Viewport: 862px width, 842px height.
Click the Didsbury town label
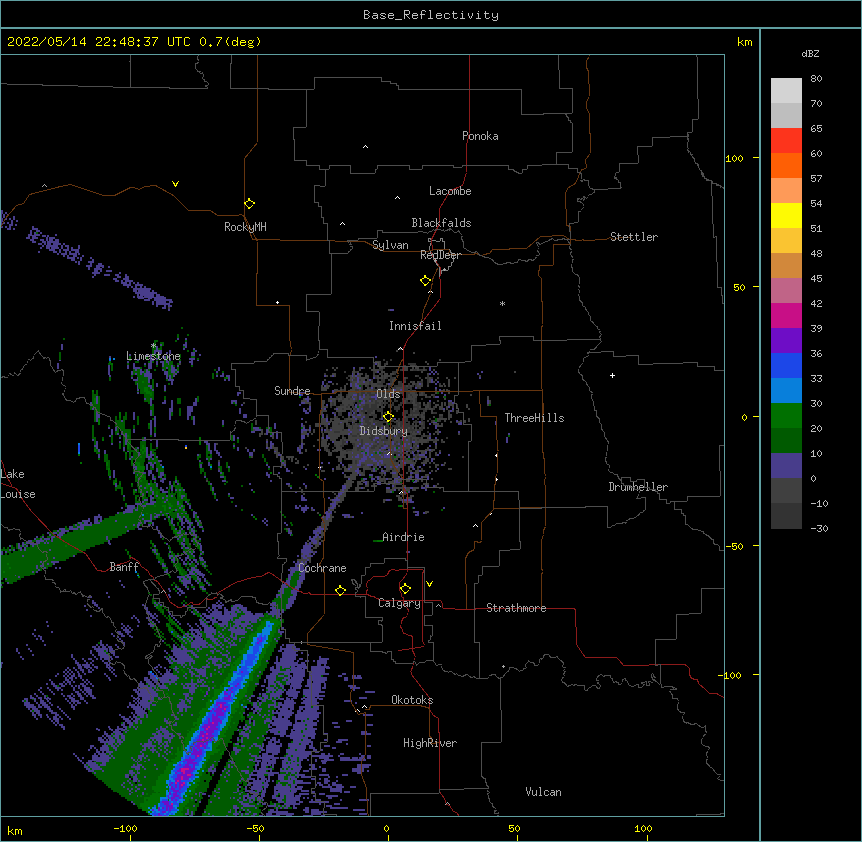[384, 431]
